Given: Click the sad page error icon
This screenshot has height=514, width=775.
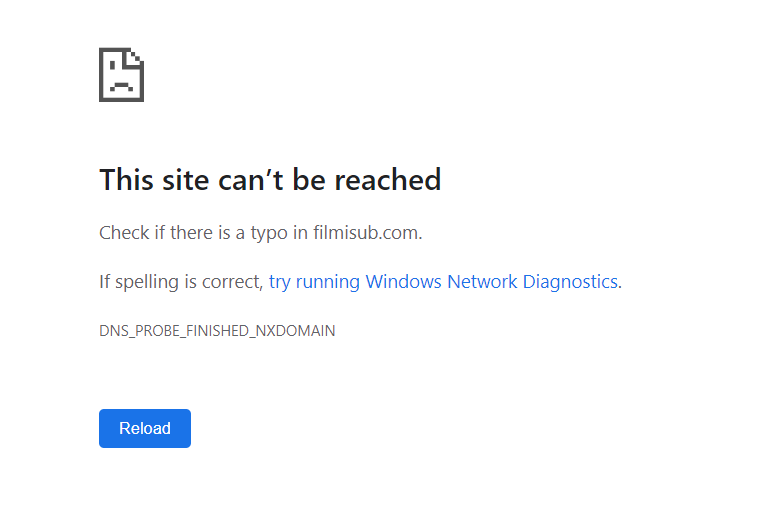Looking at the screenshot, I should [121, 75].
